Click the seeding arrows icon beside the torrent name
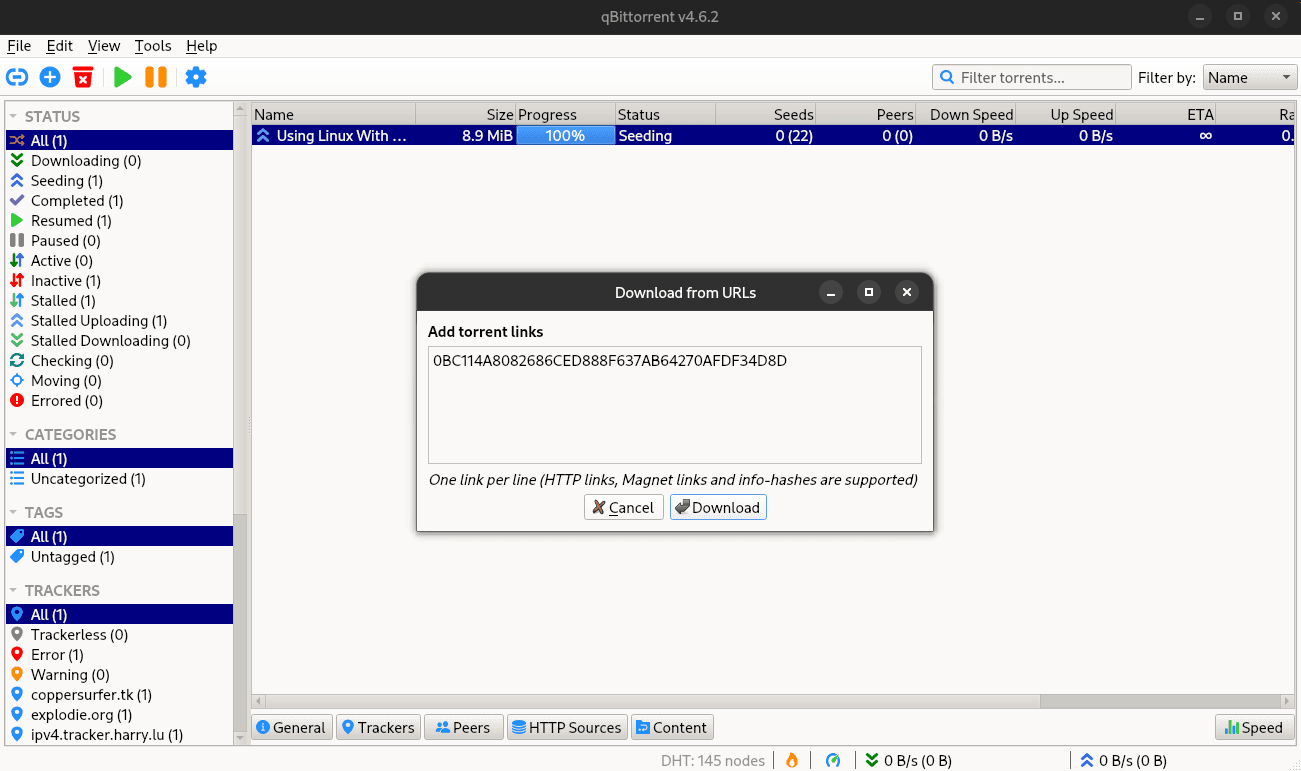 click(263, 136)
